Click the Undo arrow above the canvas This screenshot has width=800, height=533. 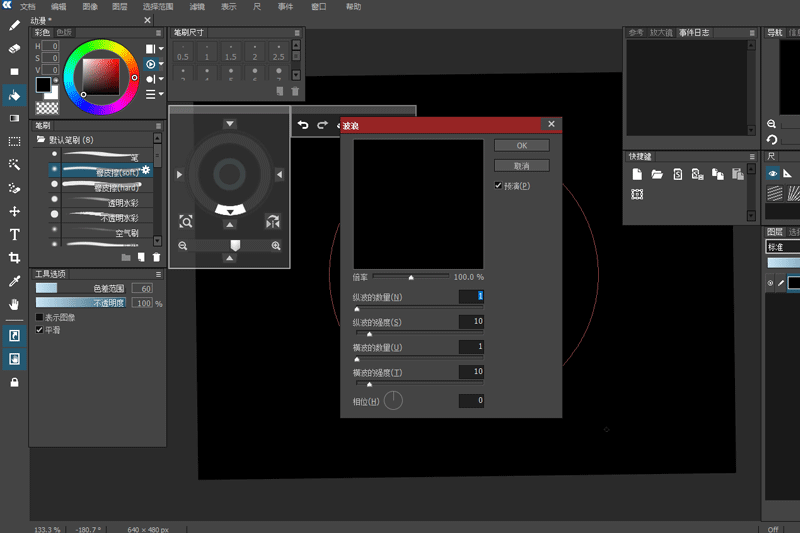pos(303,125)
